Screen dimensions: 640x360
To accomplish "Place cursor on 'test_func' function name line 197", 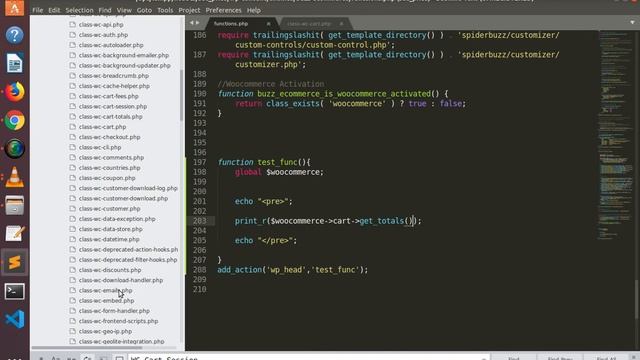I will tap(277, 162).
